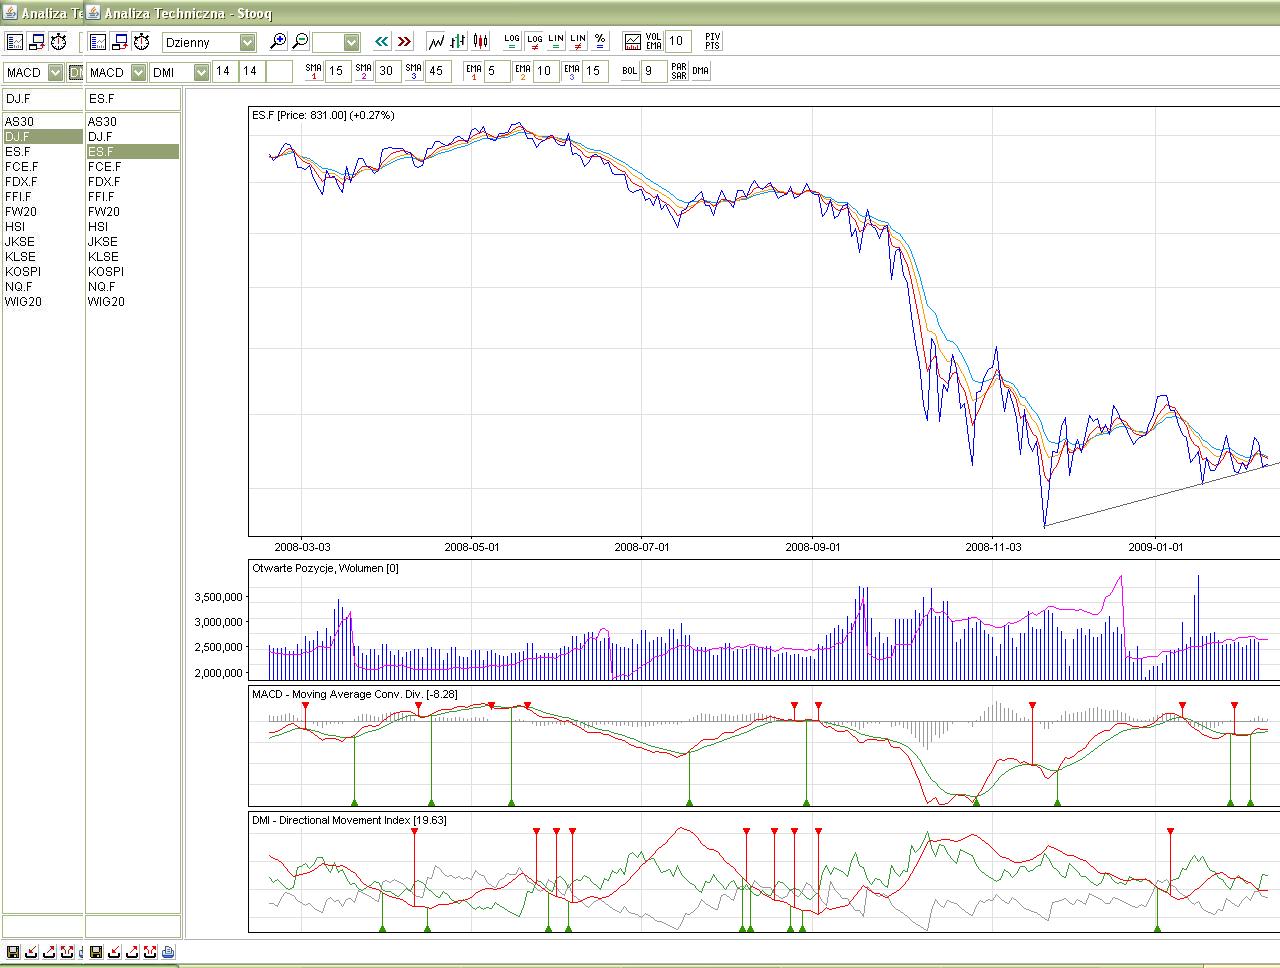Click the zoom in magnifier icon

(278, 42)
